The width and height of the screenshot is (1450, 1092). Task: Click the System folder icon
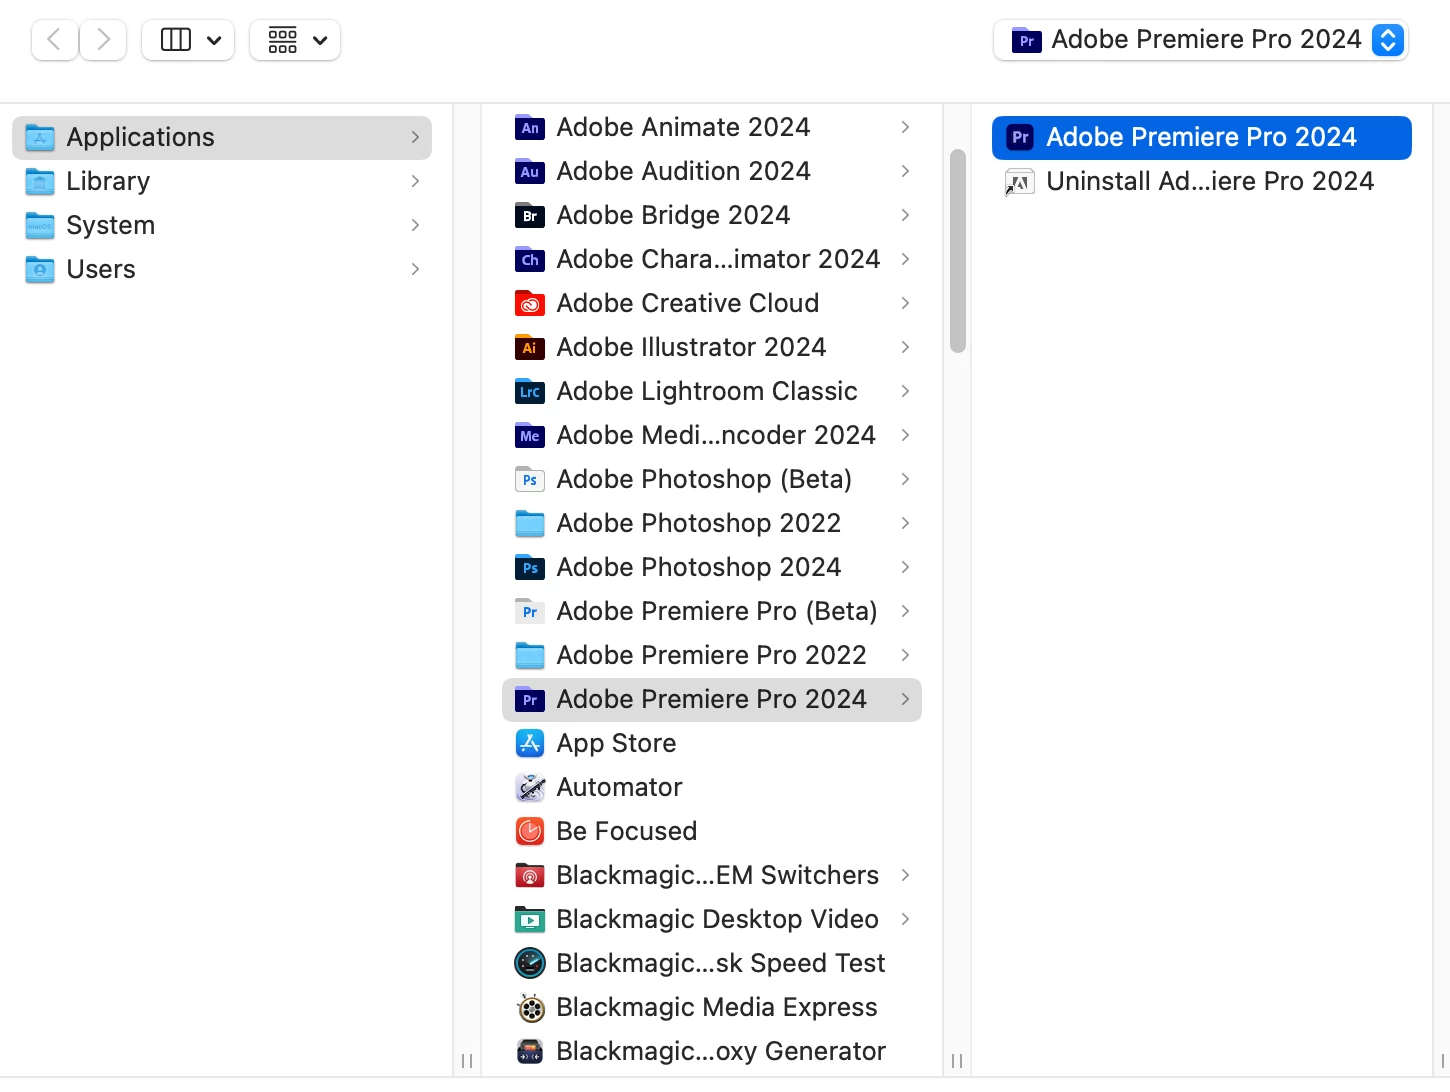pyautogui.click(x=40, y=225)
